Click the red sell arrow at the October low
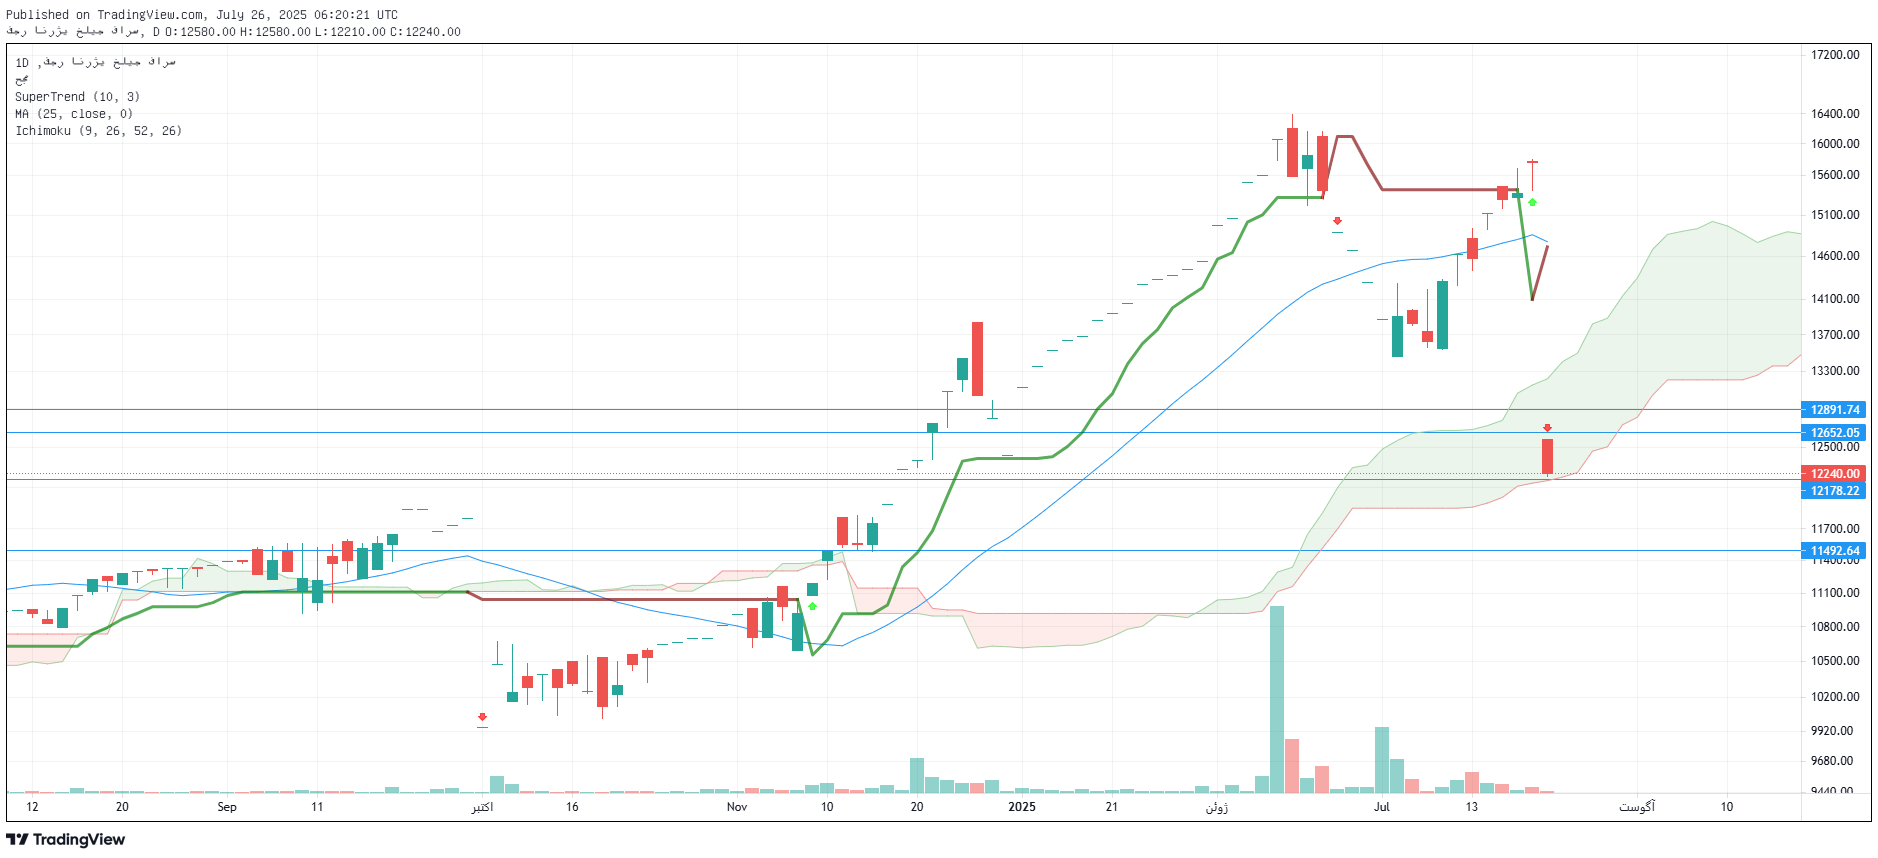1878x858 pixels. (482, 717)
